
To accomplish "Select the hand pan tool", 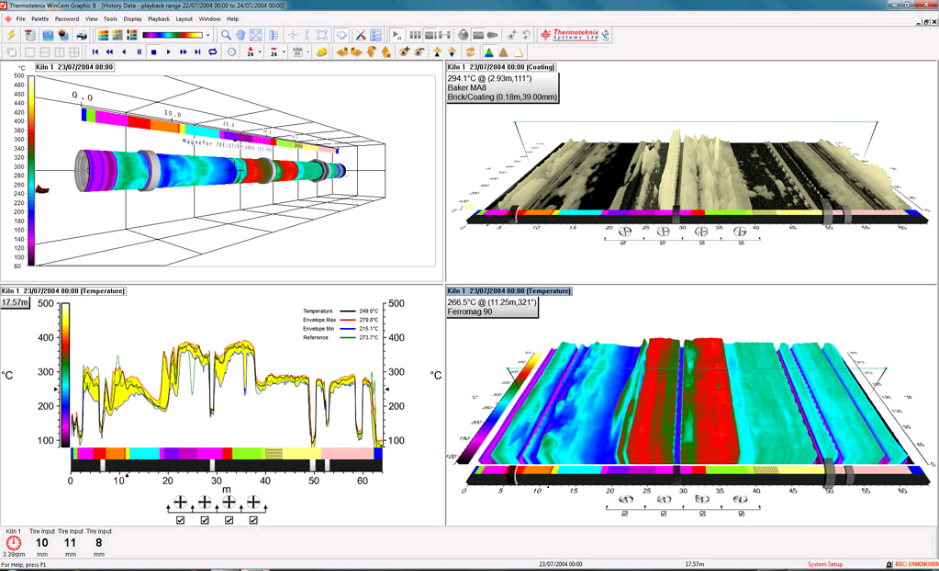I will click(240, 35).
